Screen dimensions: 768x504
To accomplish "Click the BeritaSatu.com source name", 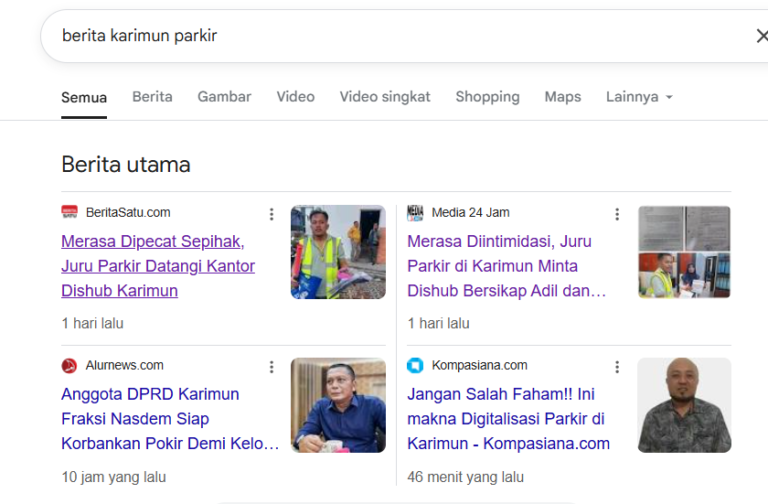I will [128, 213].
